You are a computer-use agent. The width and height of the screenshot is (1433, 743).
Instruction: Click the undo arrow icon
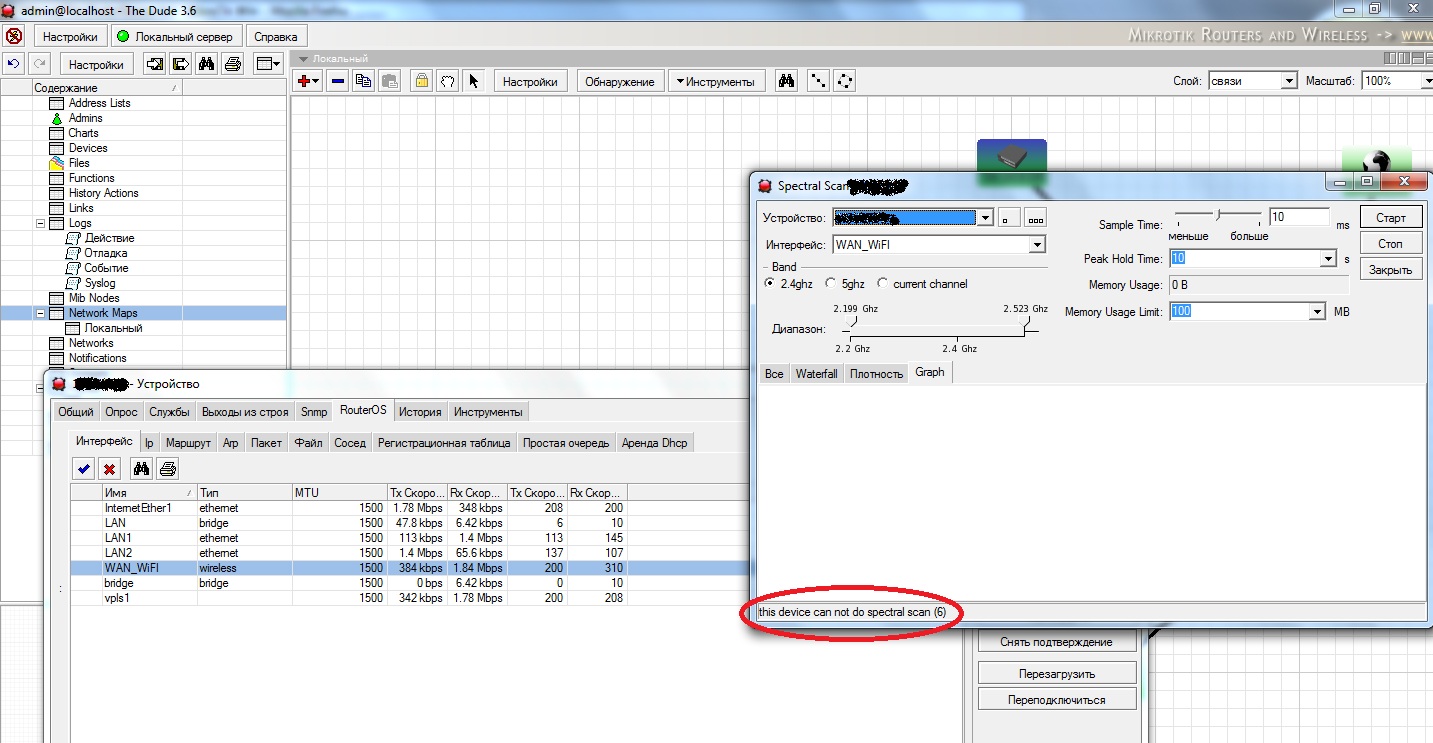13,64
